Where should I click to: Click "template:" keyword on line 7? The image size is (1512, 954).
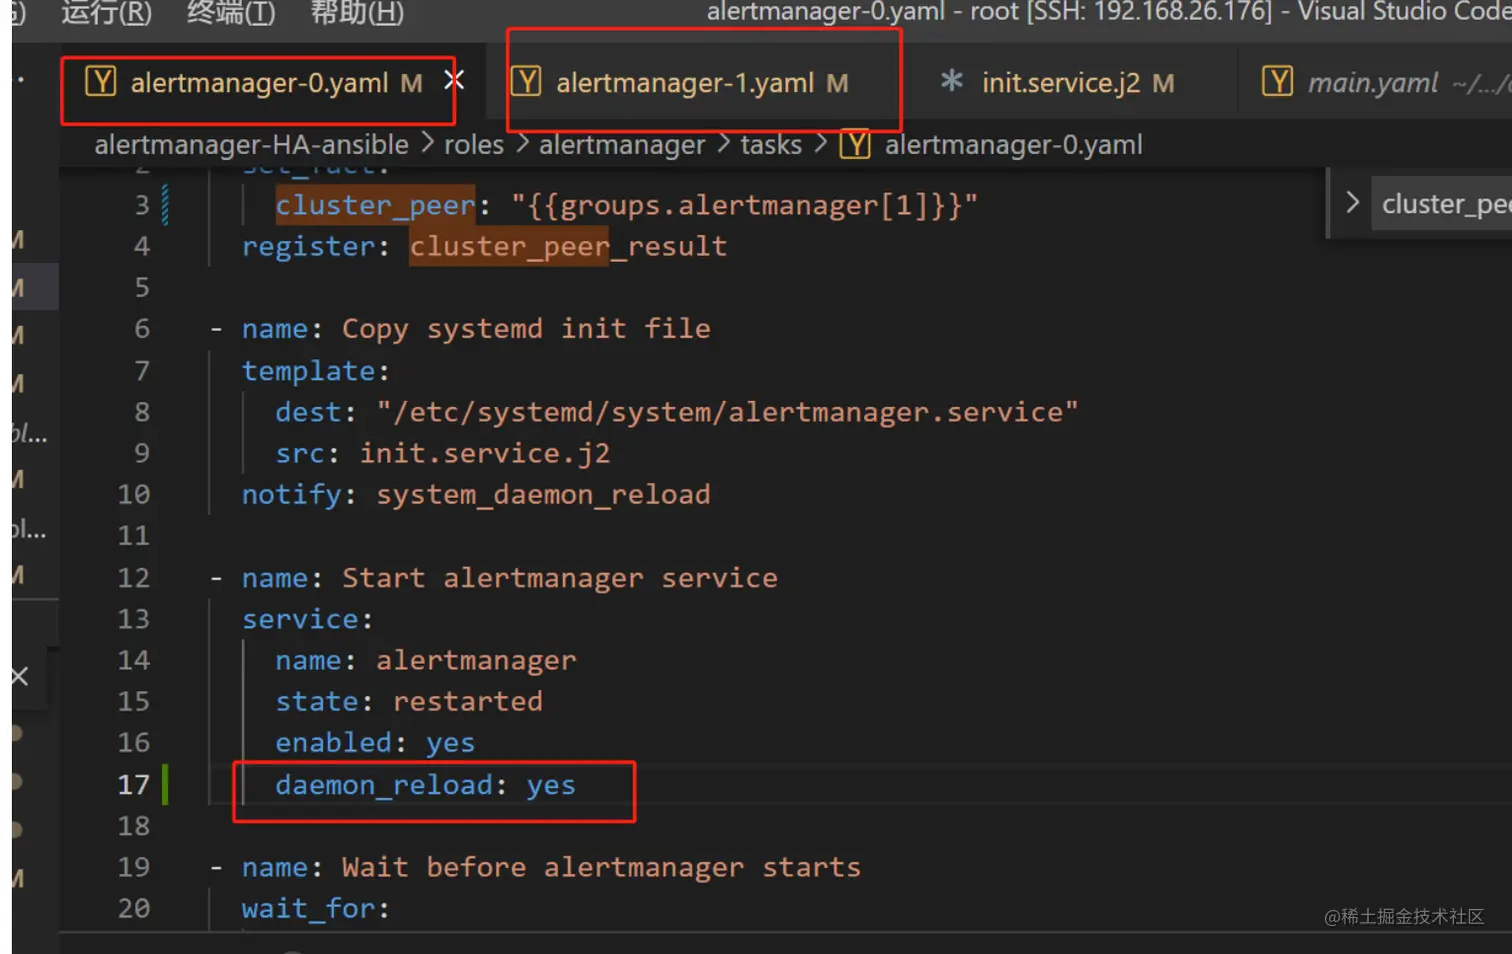(x=315, y=371)
